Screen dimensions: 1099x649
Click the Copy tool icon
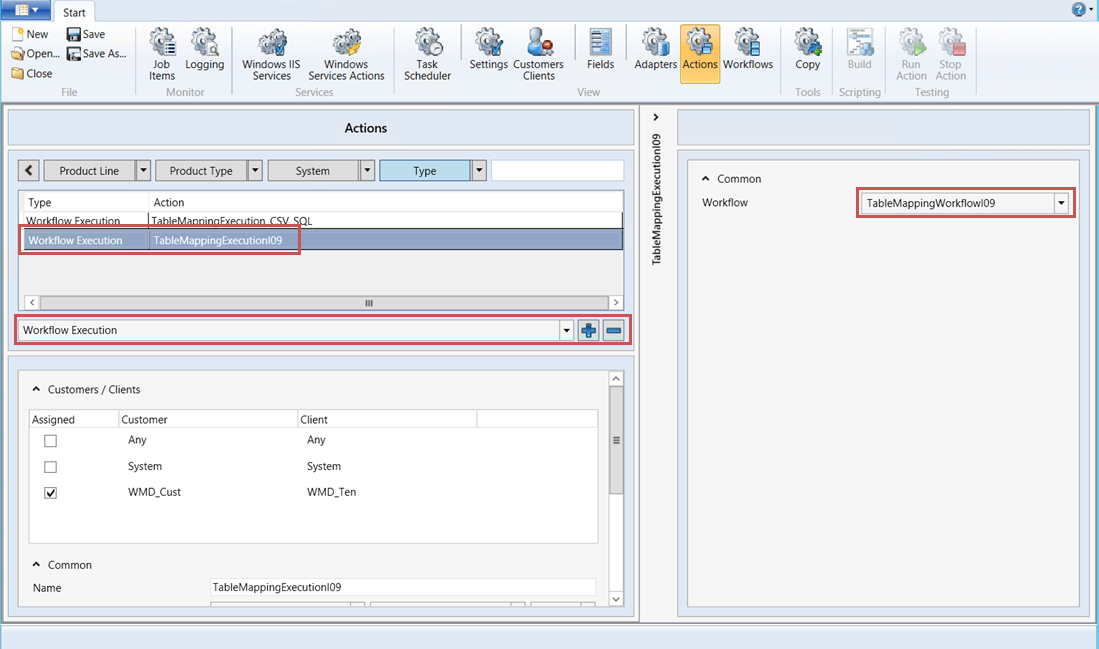tap(807, 52)
